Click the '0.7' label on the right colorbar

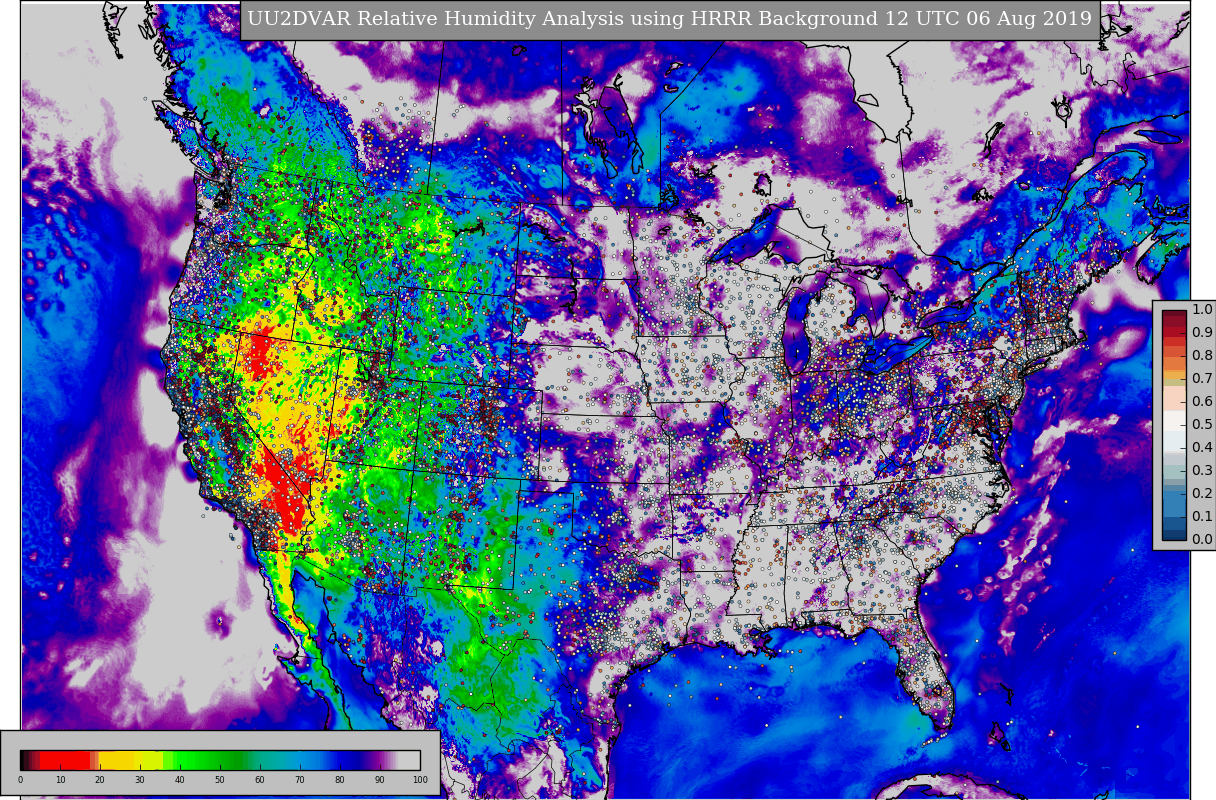1202,378
